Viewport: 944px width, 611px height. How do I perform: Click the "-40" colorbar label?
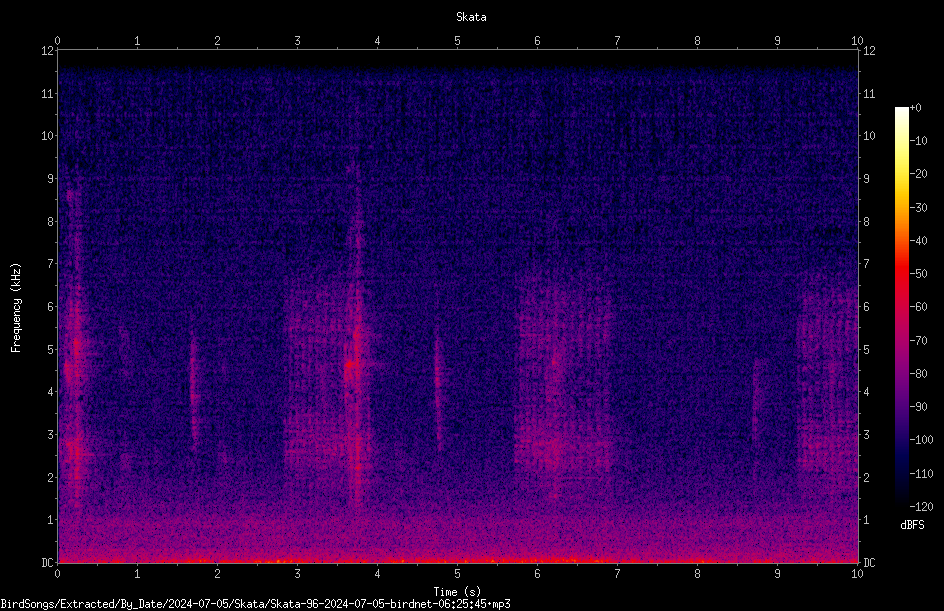tap(918, 241)
